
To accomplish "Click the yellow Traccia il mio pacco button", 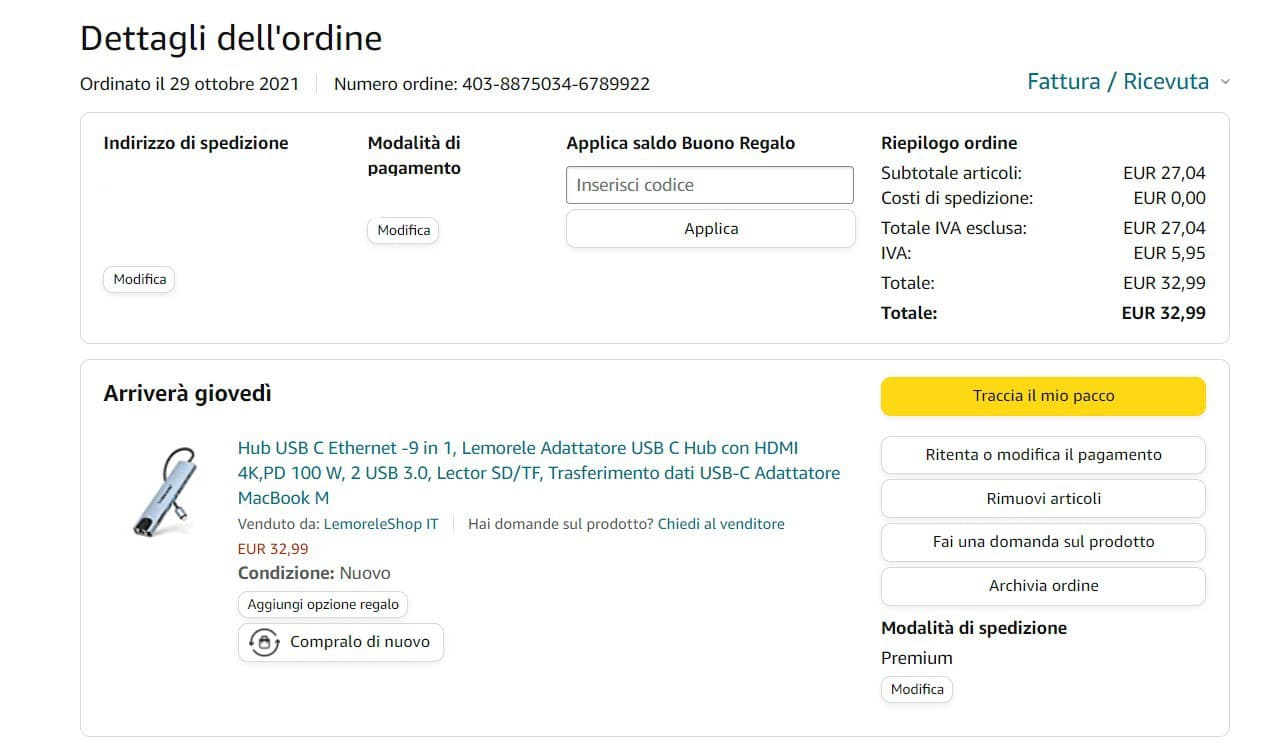I will pos(1043,396).
